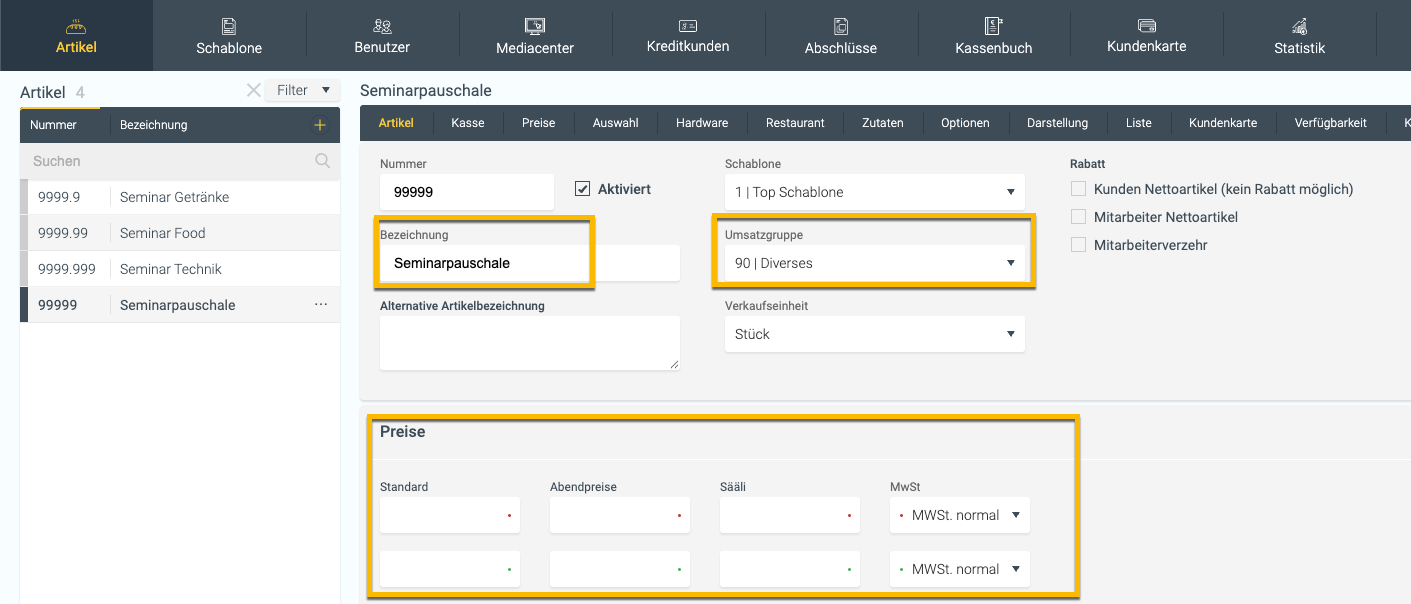Screen dimensions: 1411x604
Task: Check the Mitarbeiterverzehr option
Action: tap(1078, 245)
